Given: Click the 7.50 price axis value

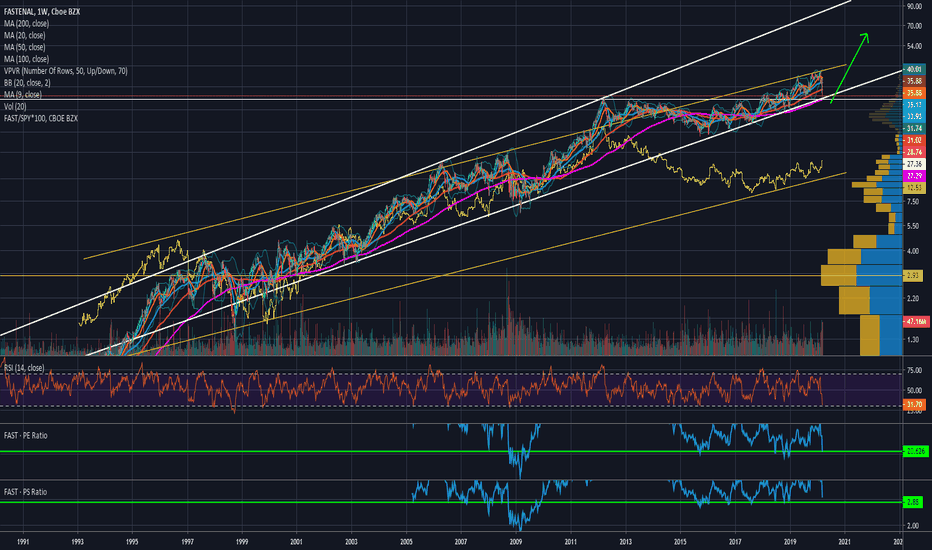Looking at the screenshot, I should pyautogui.click(x=913, y=202).
